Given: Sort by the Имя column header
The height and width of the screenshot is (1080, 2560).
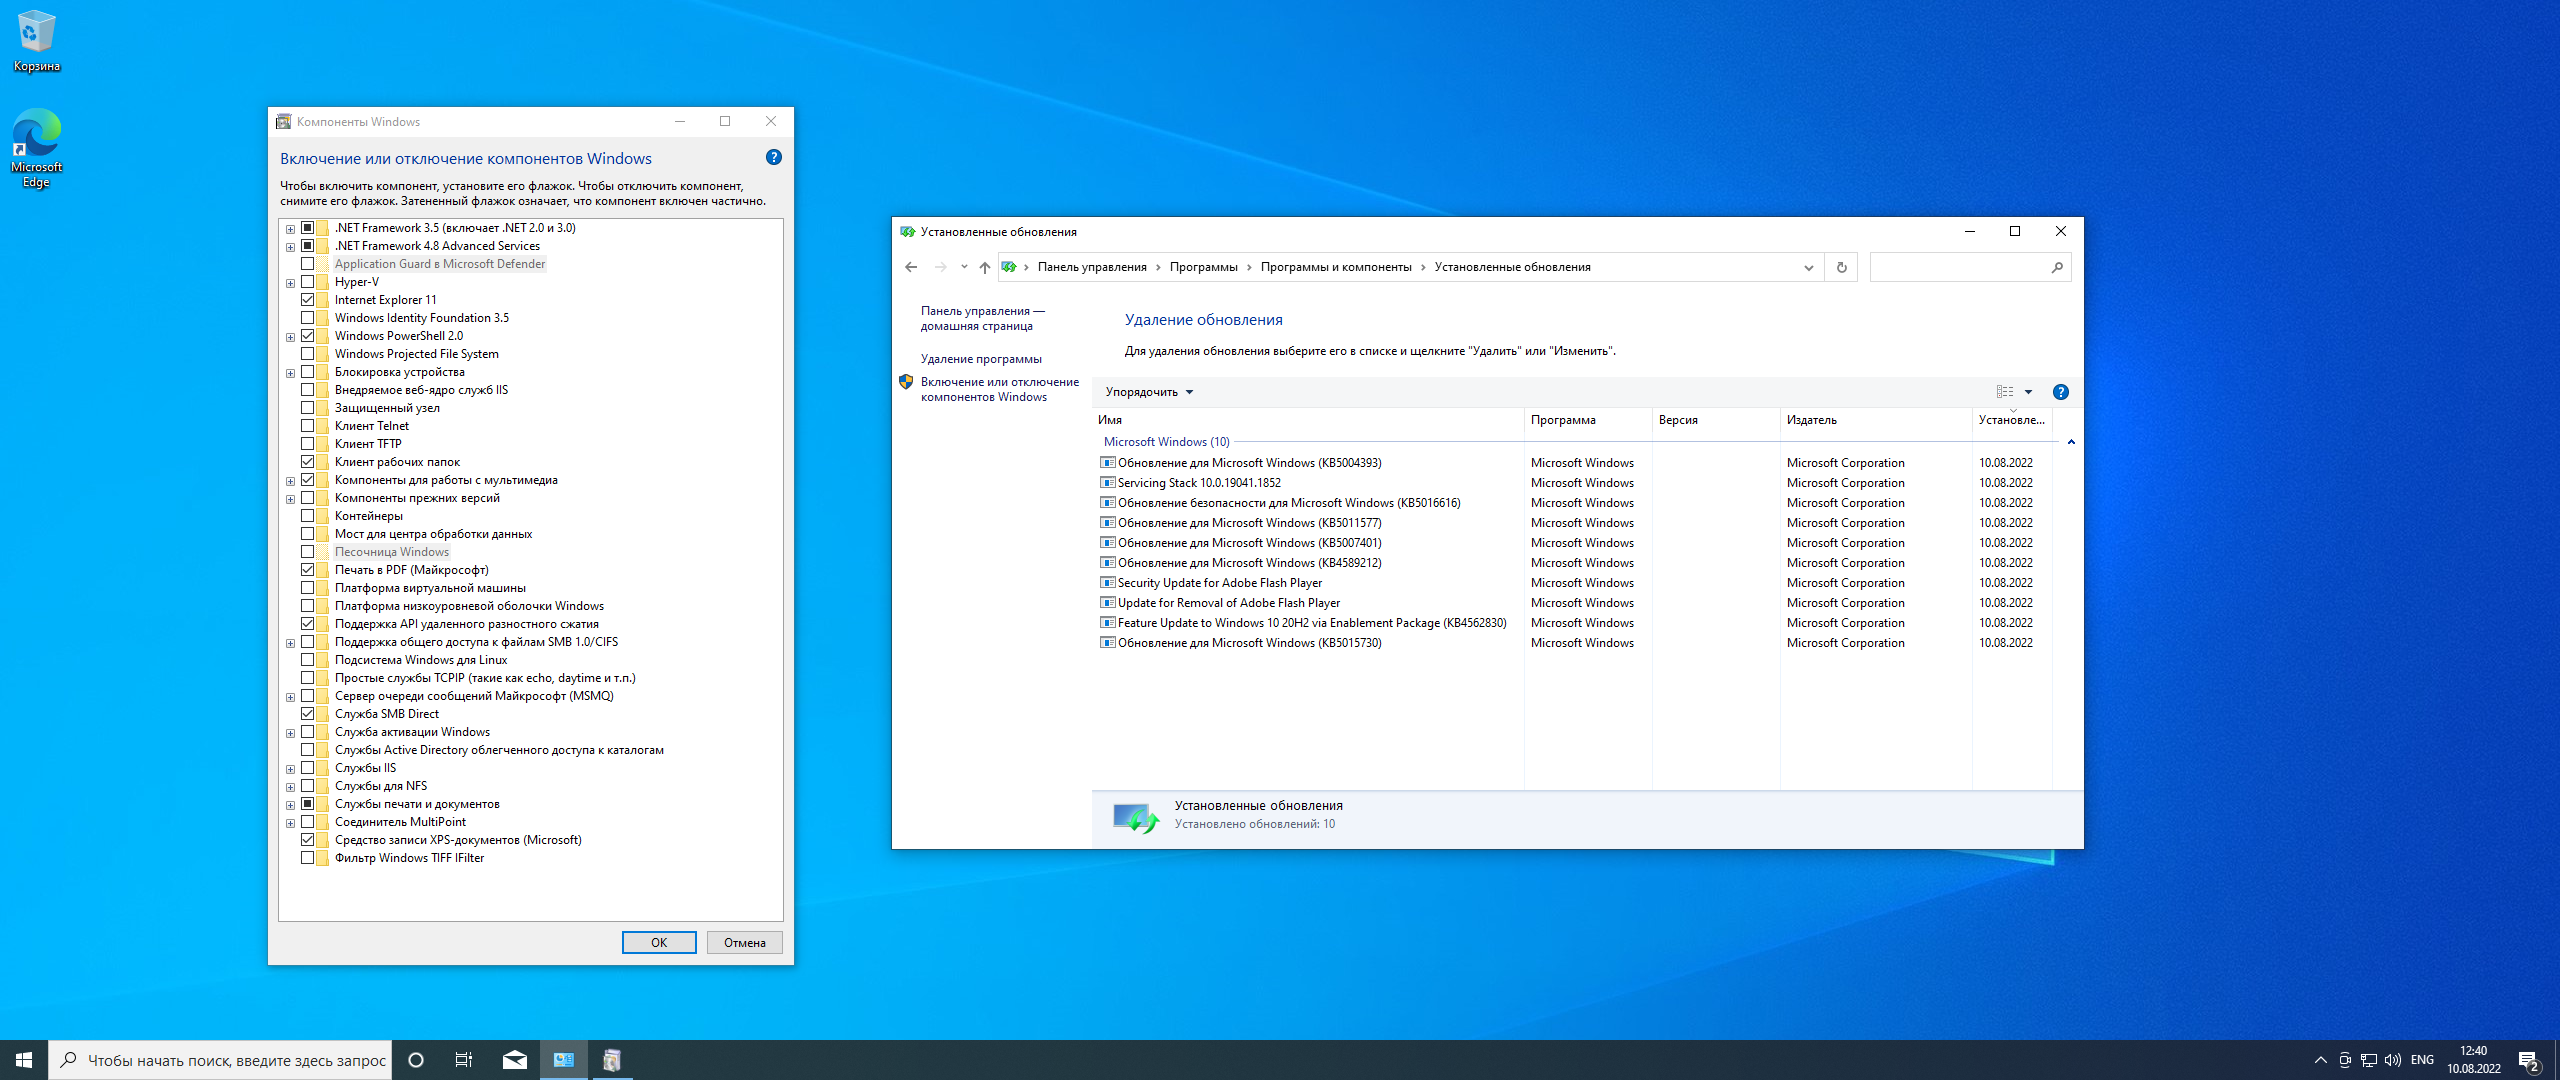Looking at the screenshot, I should pyautogui.click(x=1309, y=420).
